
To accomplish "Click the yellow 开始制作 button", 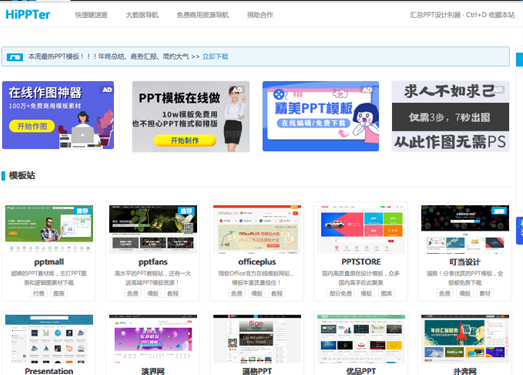I will (x=185, y=140).
